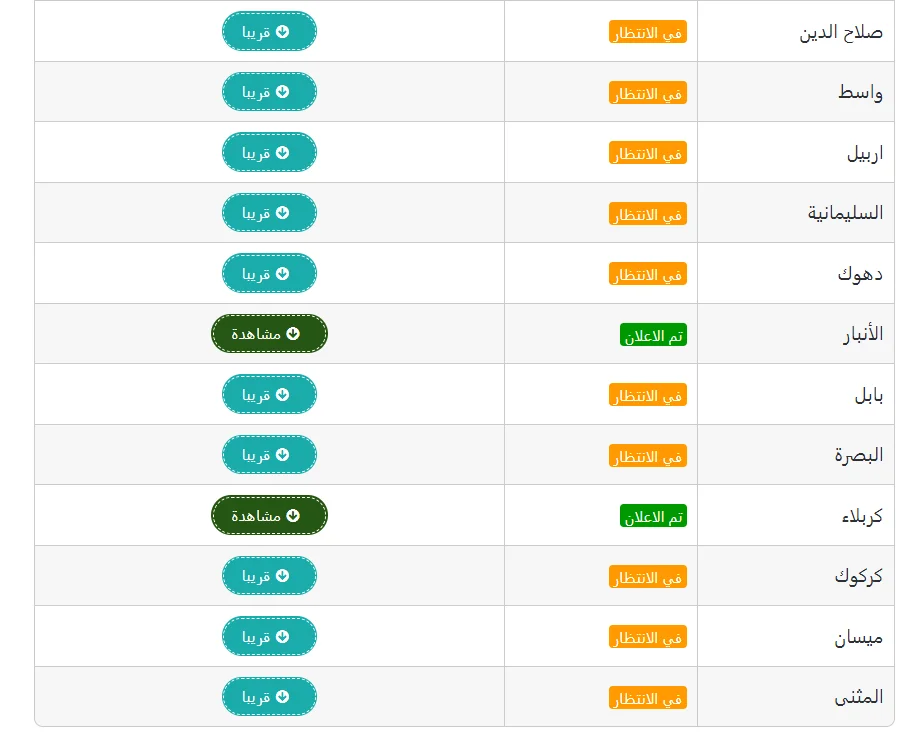Click the في الانتظار badge for المثنى

coord(648,698)
